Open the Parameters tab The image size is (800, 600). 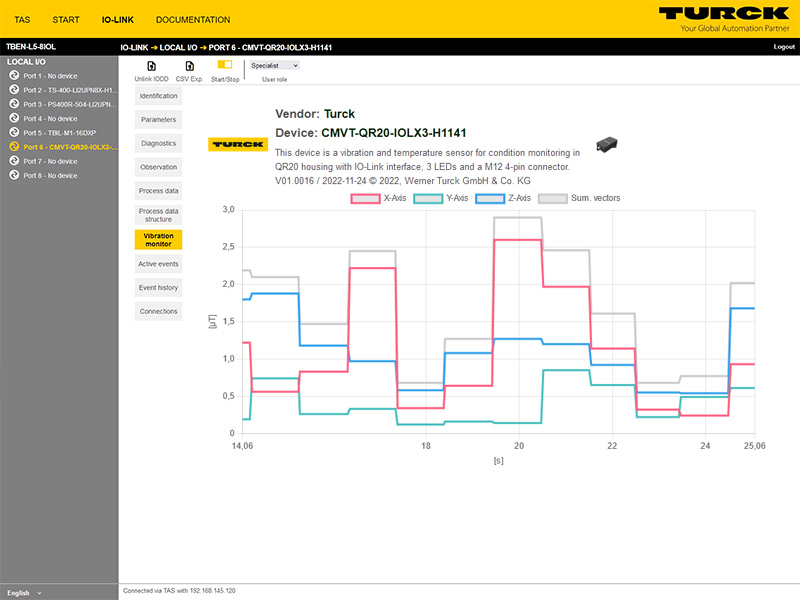click(158, 120)
